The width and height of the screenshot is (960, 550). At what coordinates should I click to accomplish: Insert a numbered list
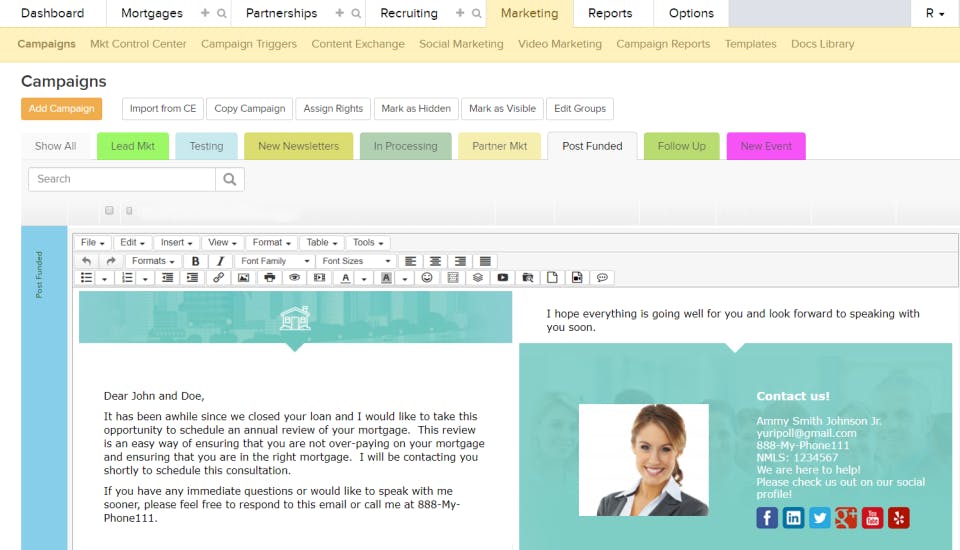click(x=127, y=277)
